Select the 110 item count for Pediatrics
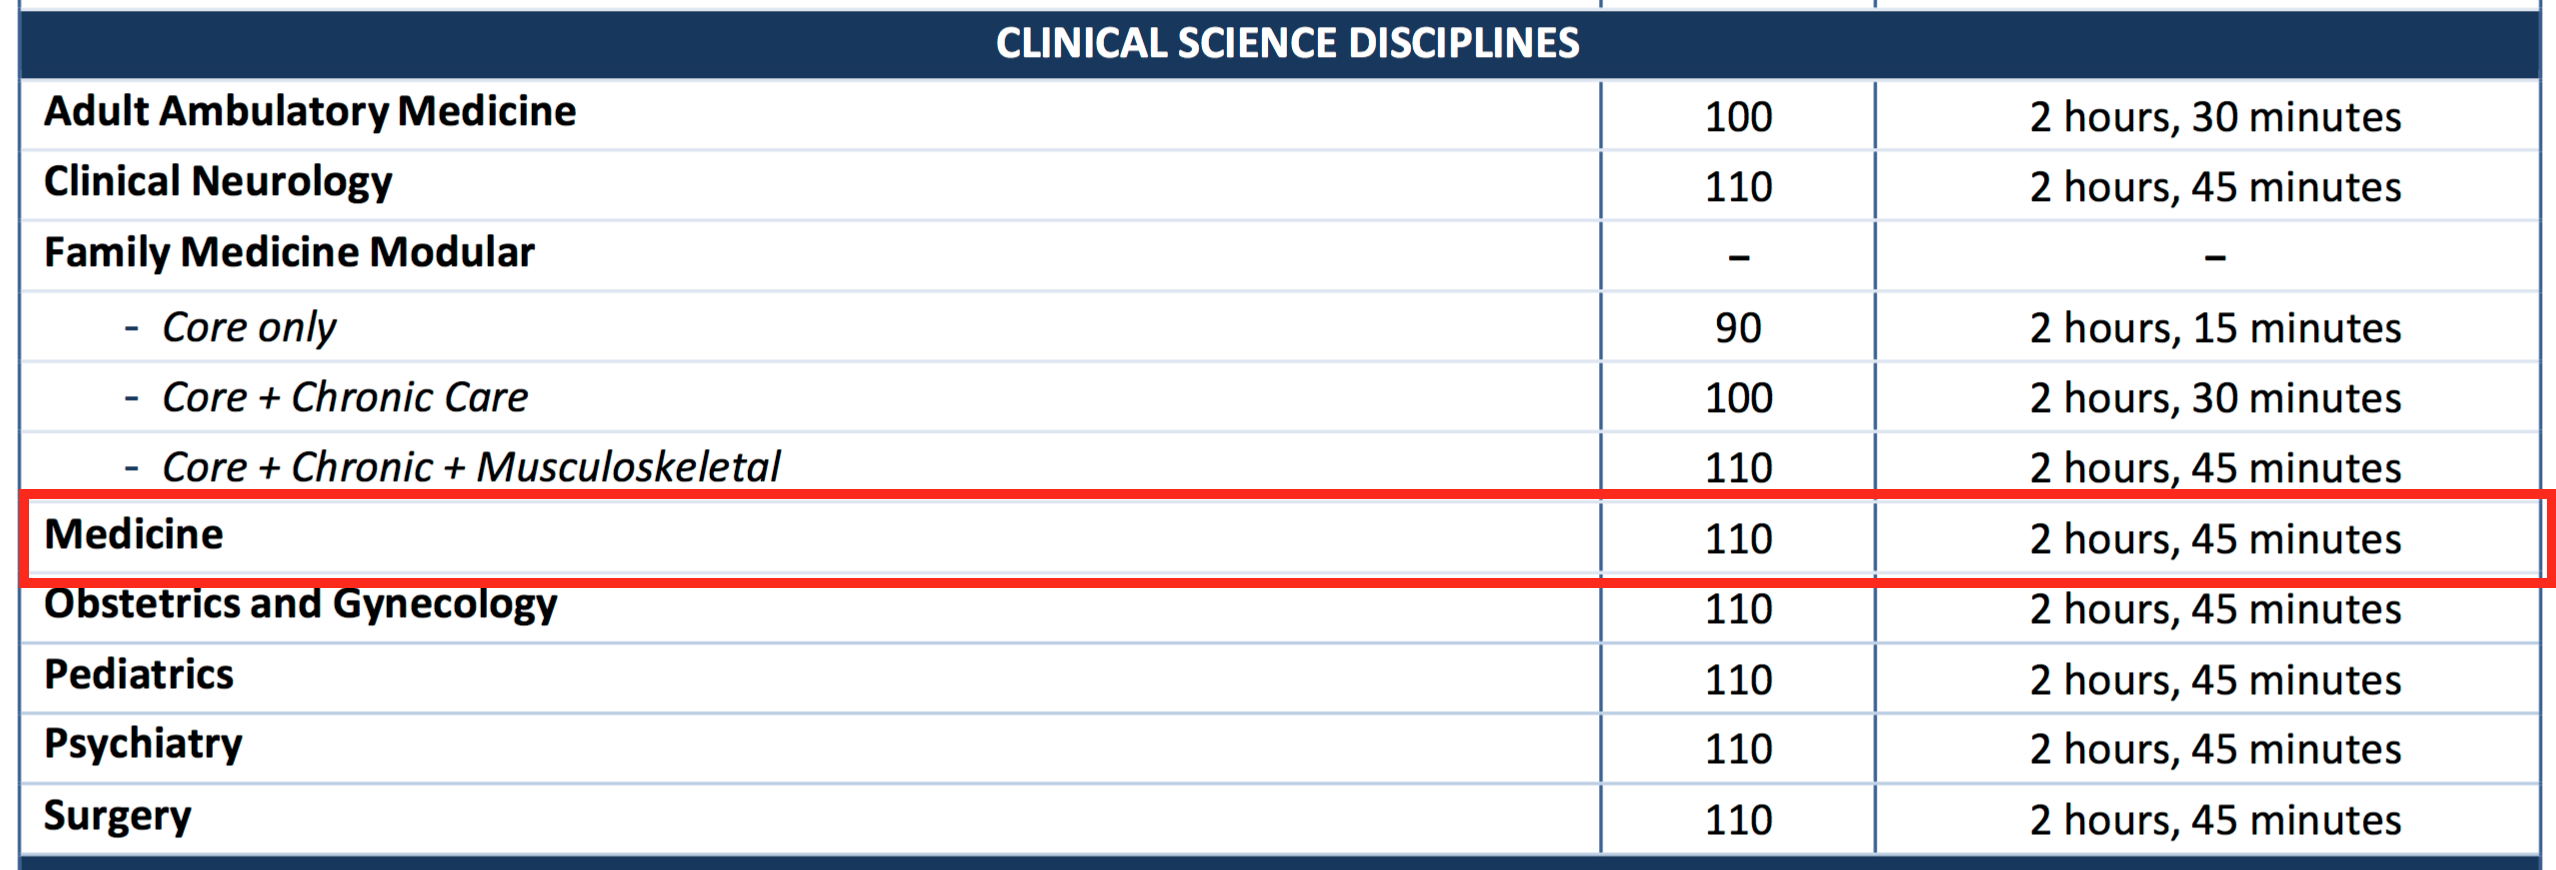2556x870 pixels. (x=1738, y=680)
